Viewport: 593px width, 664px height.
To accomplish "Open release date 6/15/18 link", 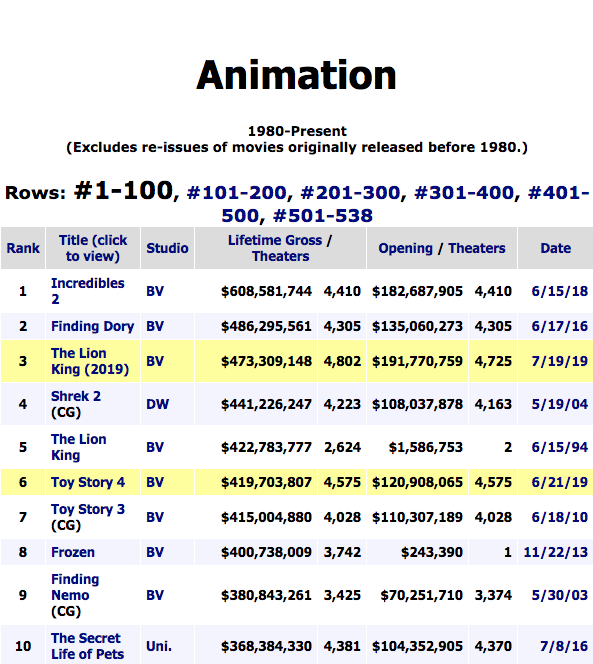I will (x=560, y=291).
